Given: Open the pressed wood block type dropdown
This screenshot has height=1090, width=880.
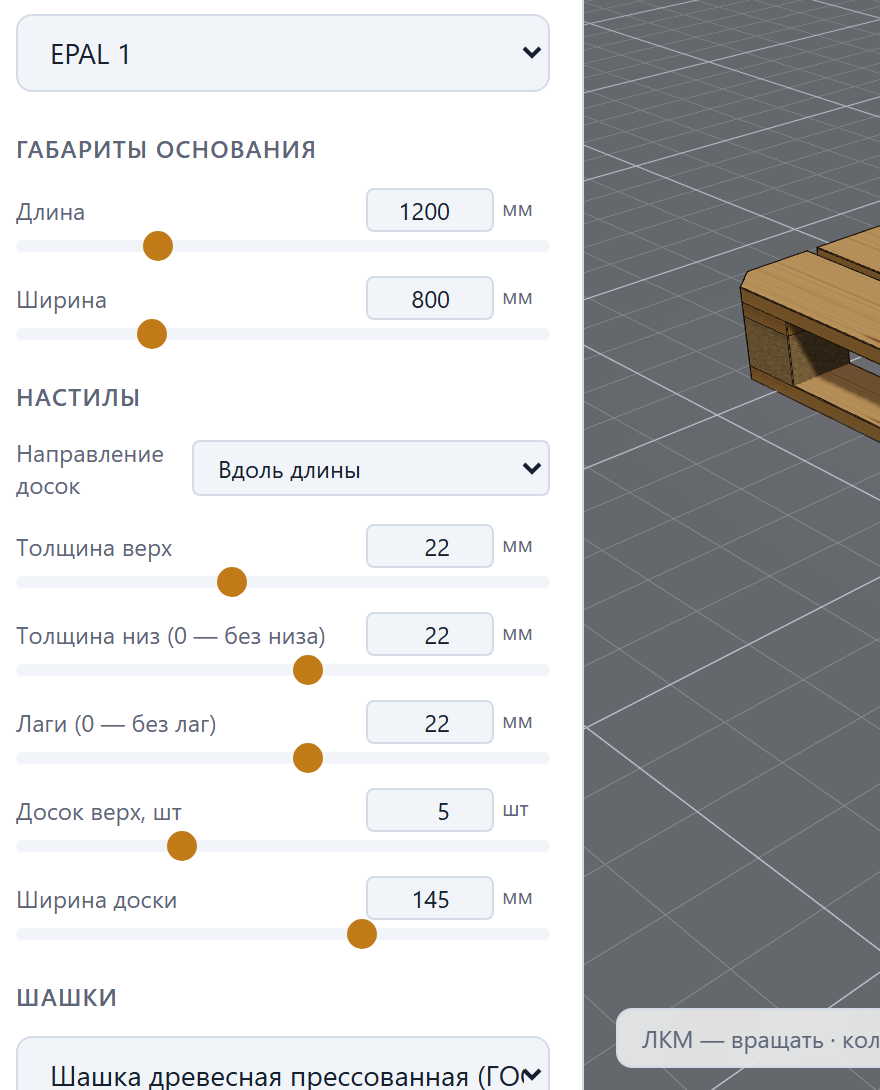Looking at the screenshot, I should [283, 1064].
